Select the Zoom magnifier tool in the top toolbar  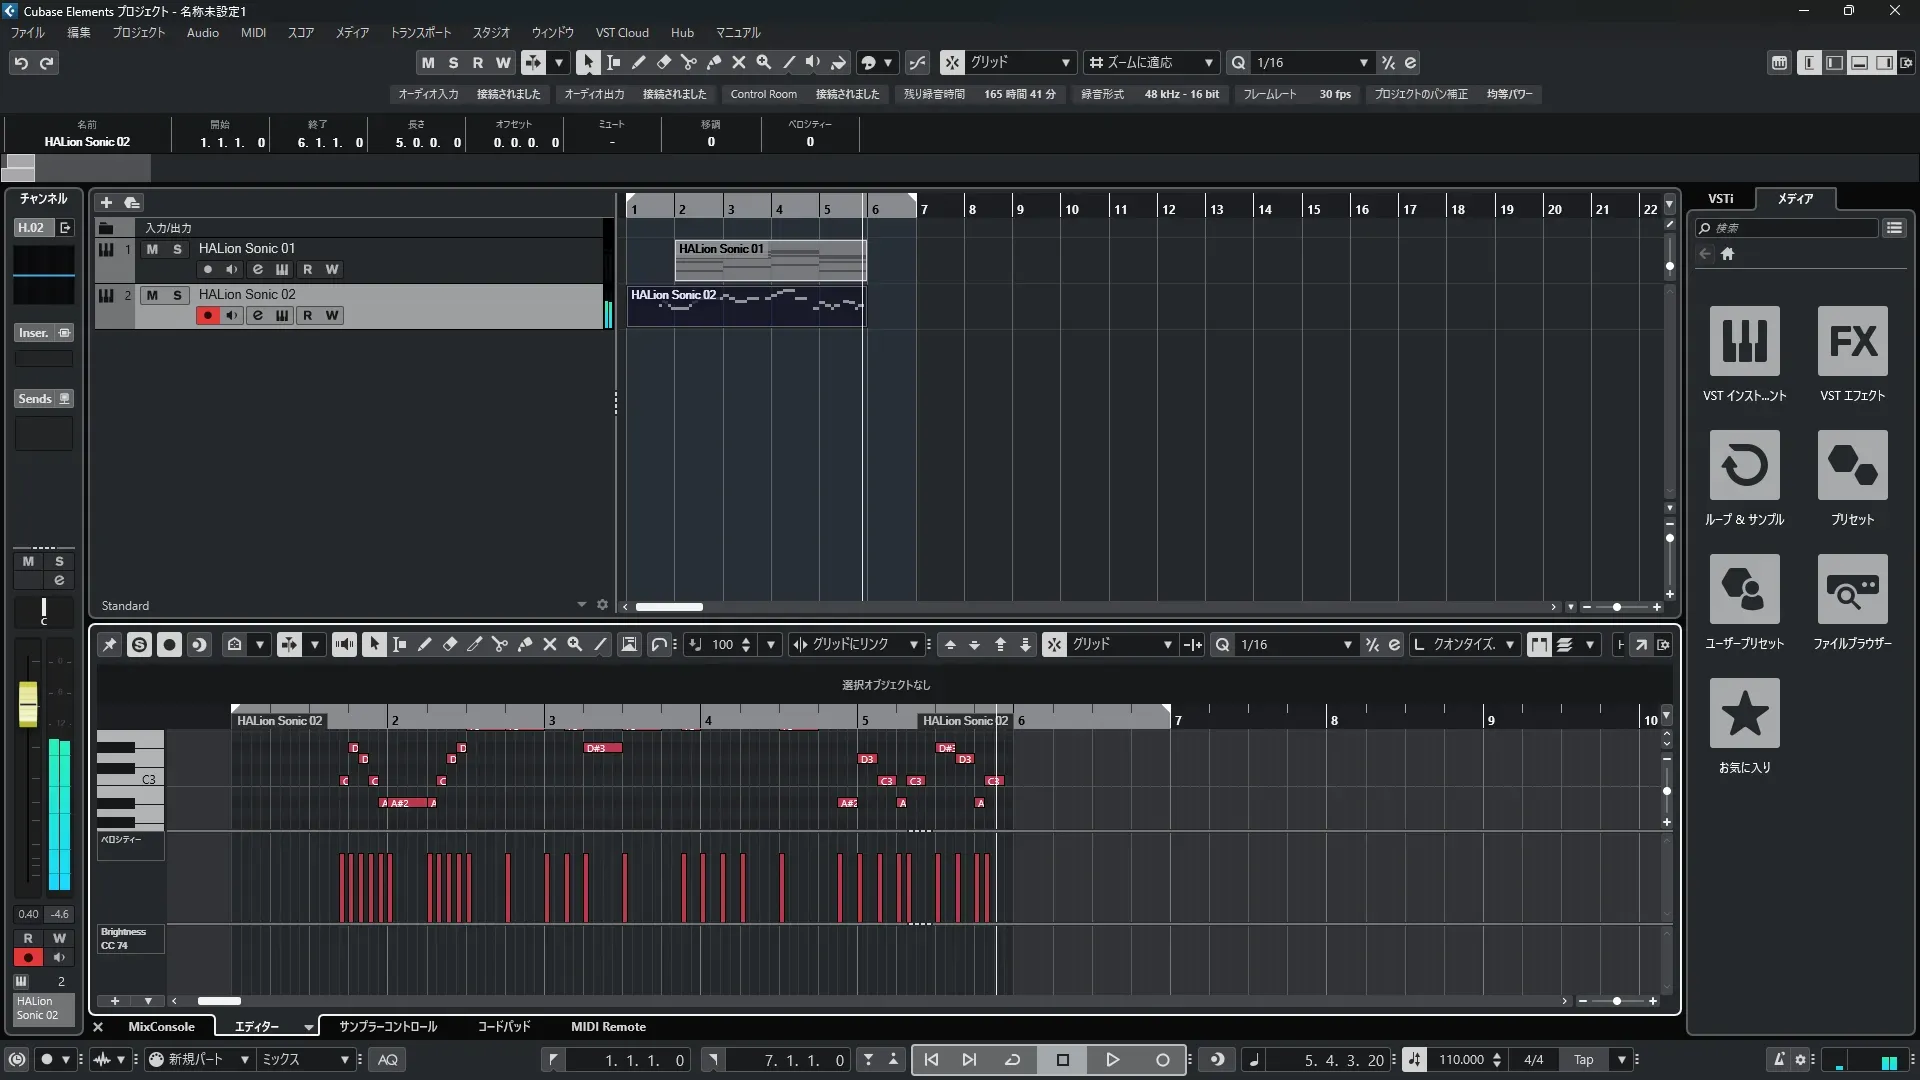click(764, 62)
